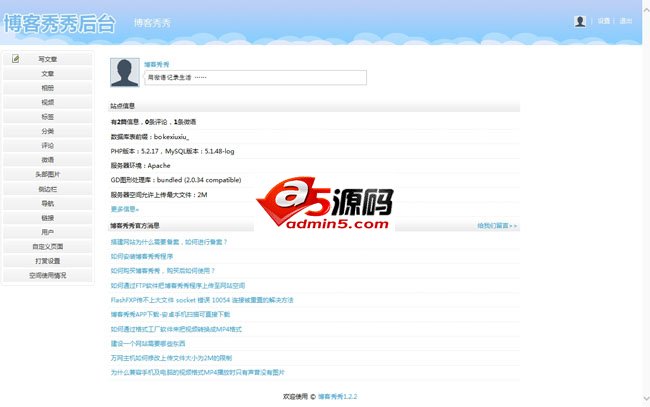
Task: Open 如何购买博客秀秀 purchase article
Action: [x=162, y=271]
